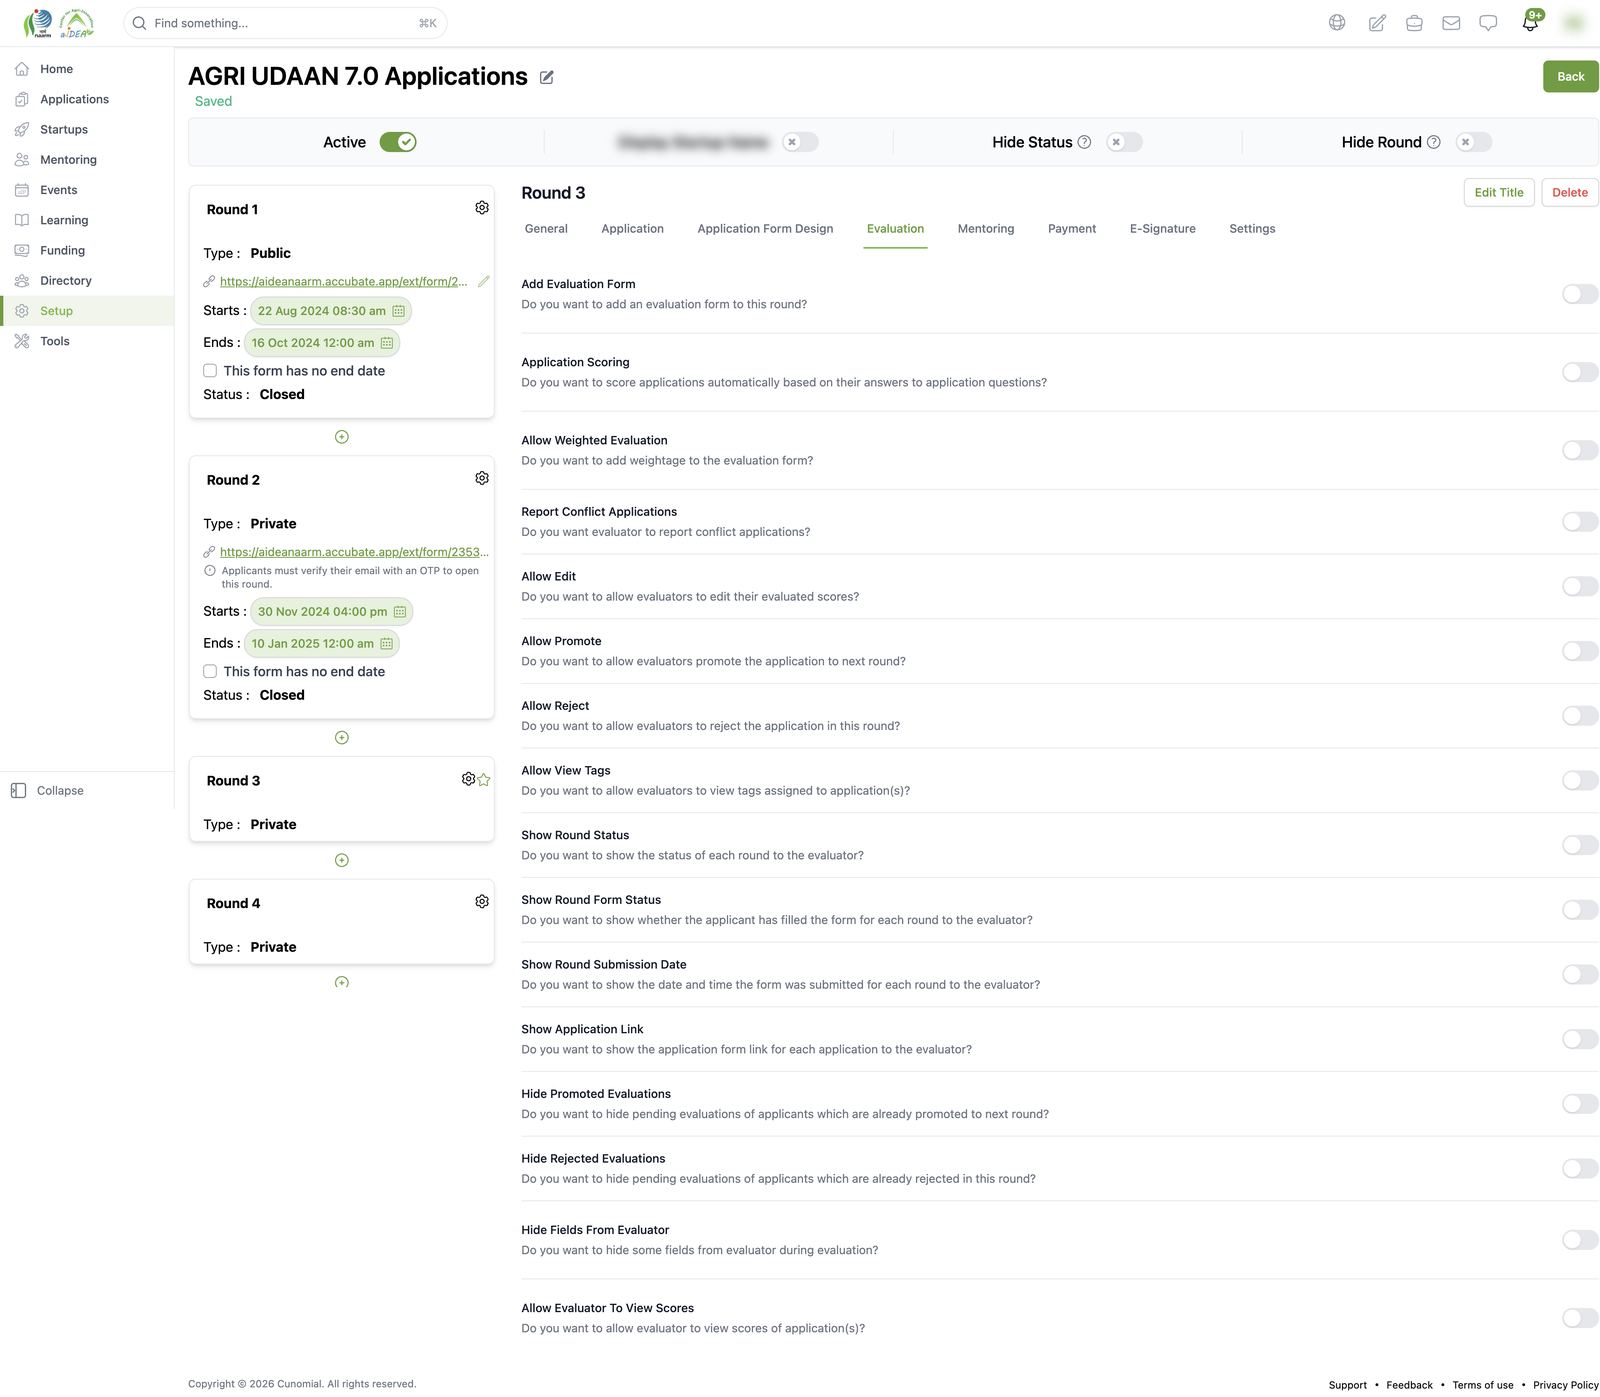Open Round 2 gear settings icon
The width and height of the screenshot is (1600, 1397).
pos(482,478)
